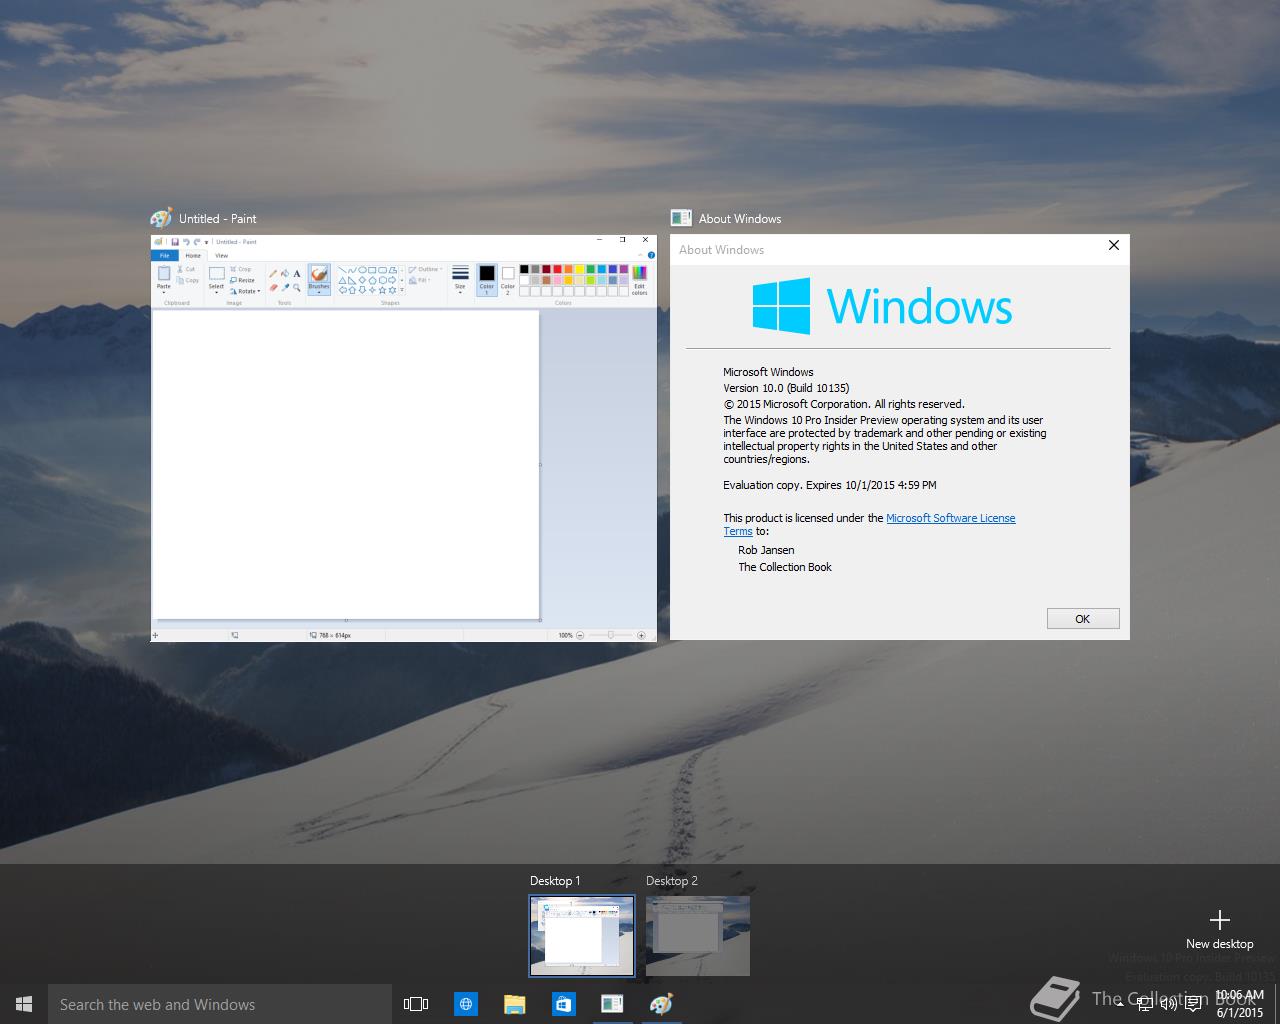Viewport: 1280px width, 1024px height.
Task: Pick the black swatch in Paint's palette
Action: pyautogui.click(x=524, y=269)
